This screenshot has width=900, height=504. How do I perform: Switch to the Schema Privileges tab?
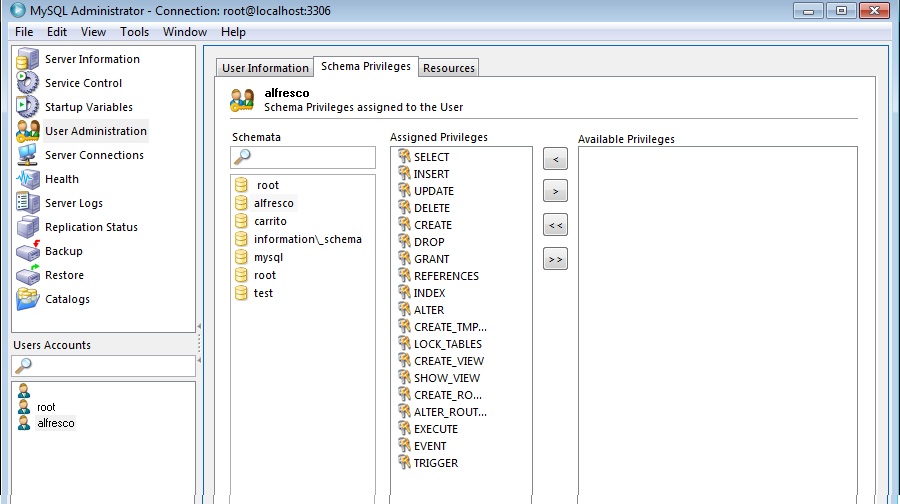366,66
